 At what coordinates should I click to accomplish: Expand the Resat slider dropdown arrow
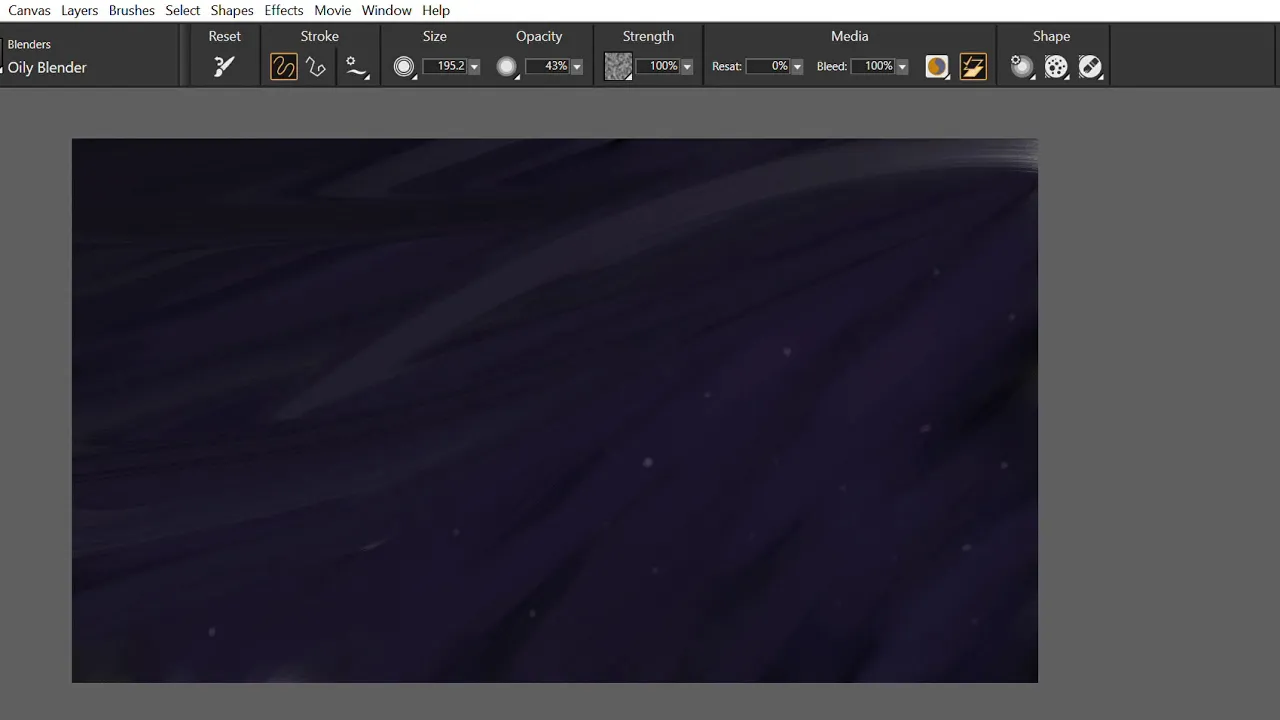pyautogui.click(x=797, y=67)
